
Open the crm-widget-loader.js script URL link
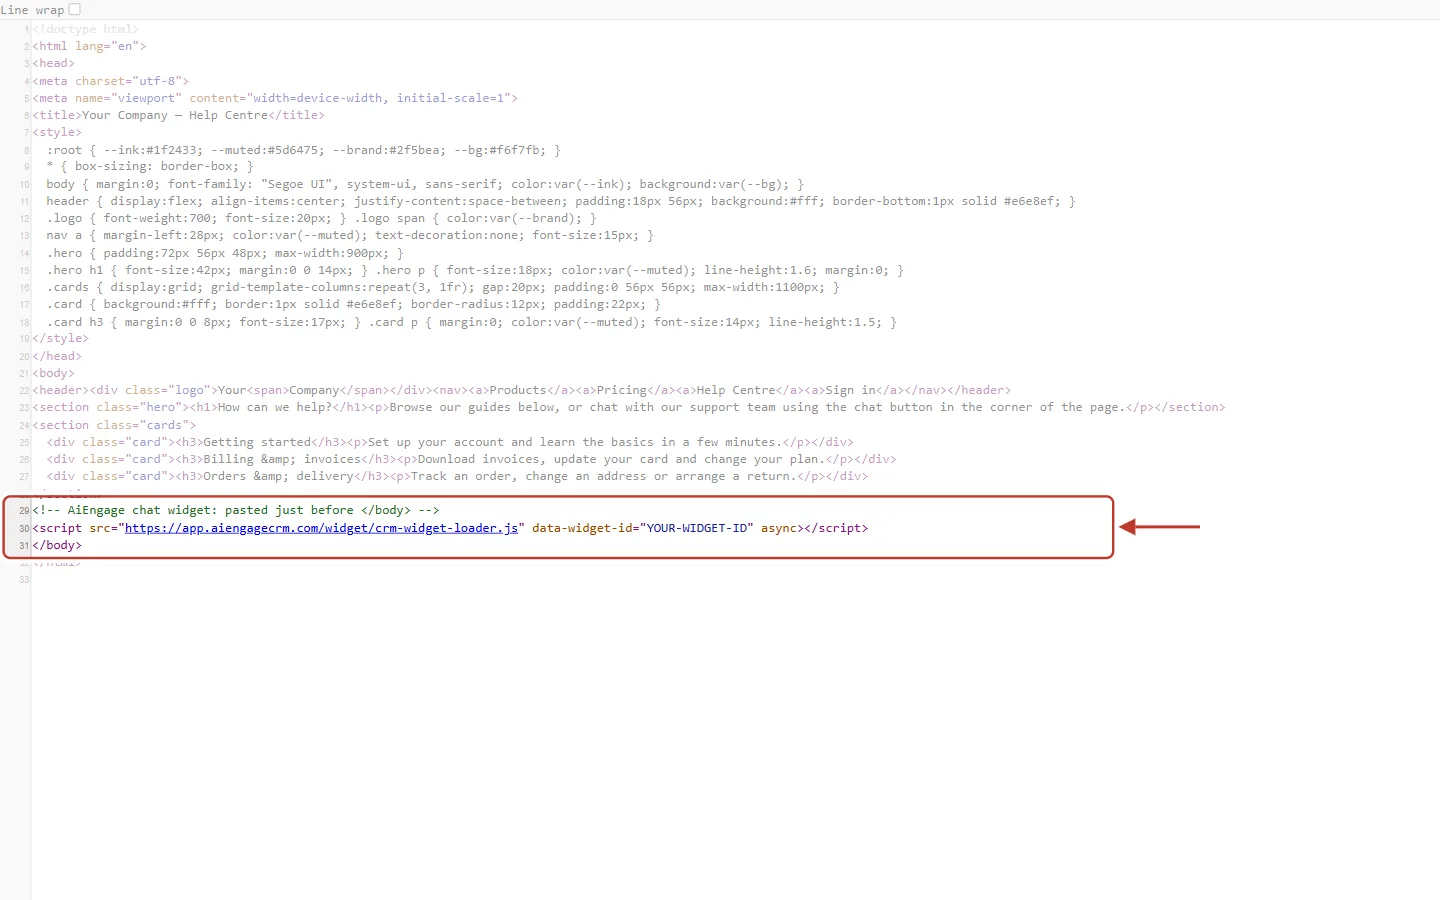tap(321, 528)
